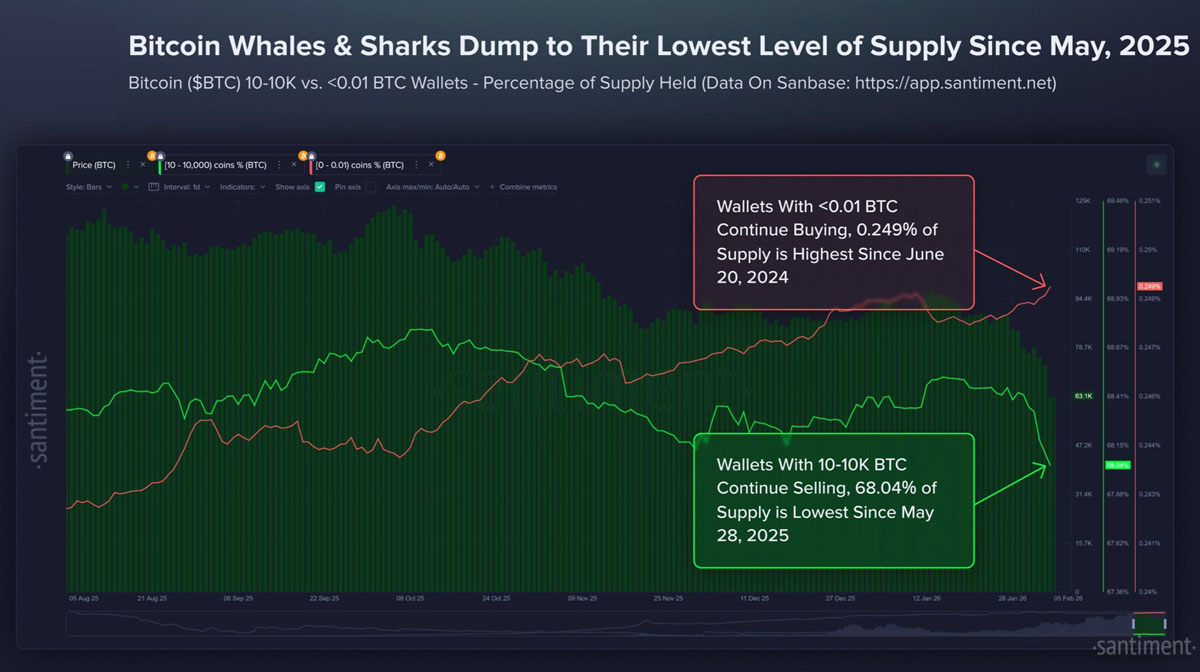Enable the Pin axis checkbox
The width and height of the screenshot is (1200, 672).
(370, 187)
